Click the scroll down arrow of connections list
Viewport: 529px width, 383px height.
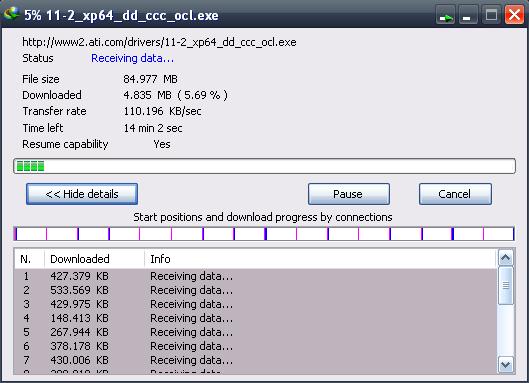(506, 365)
